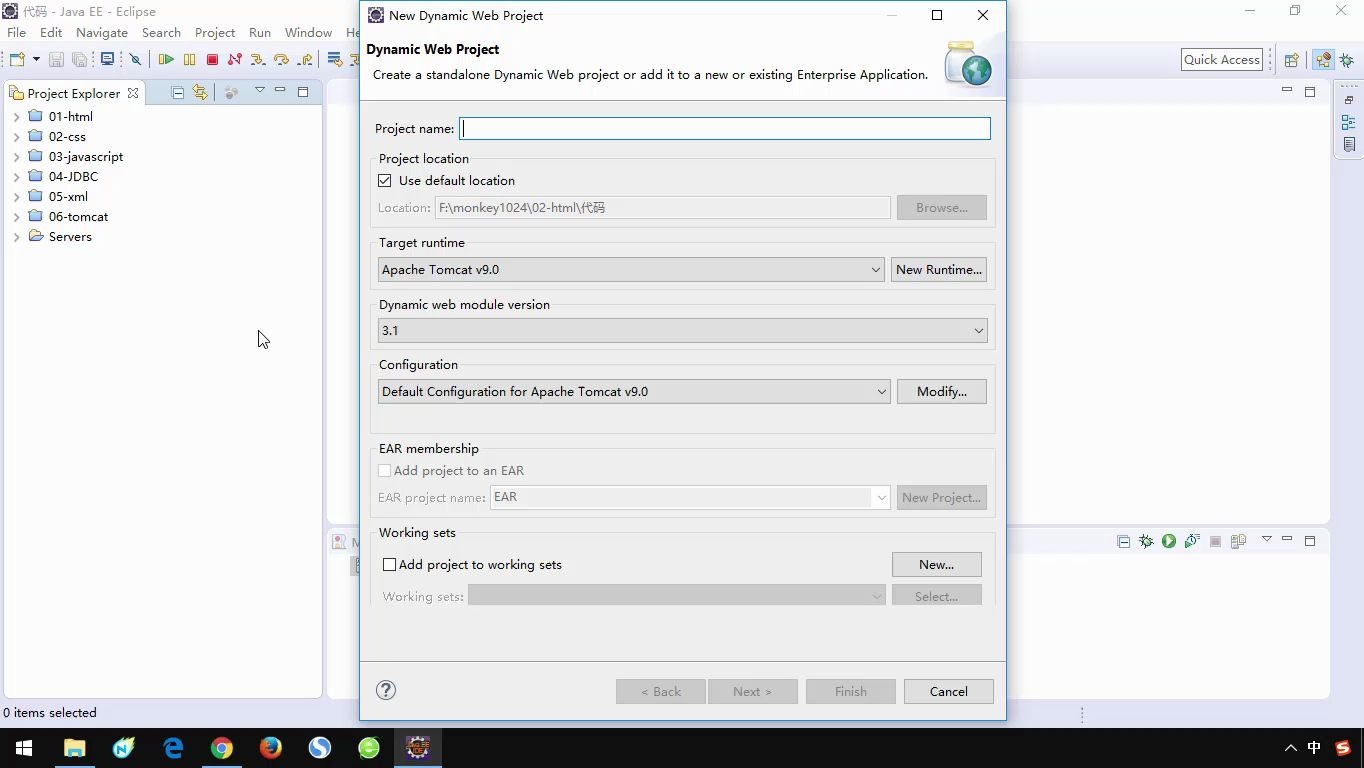Click the Save All toolbar icon
The height and width of the screenshot is (768, 1364).
79,60
